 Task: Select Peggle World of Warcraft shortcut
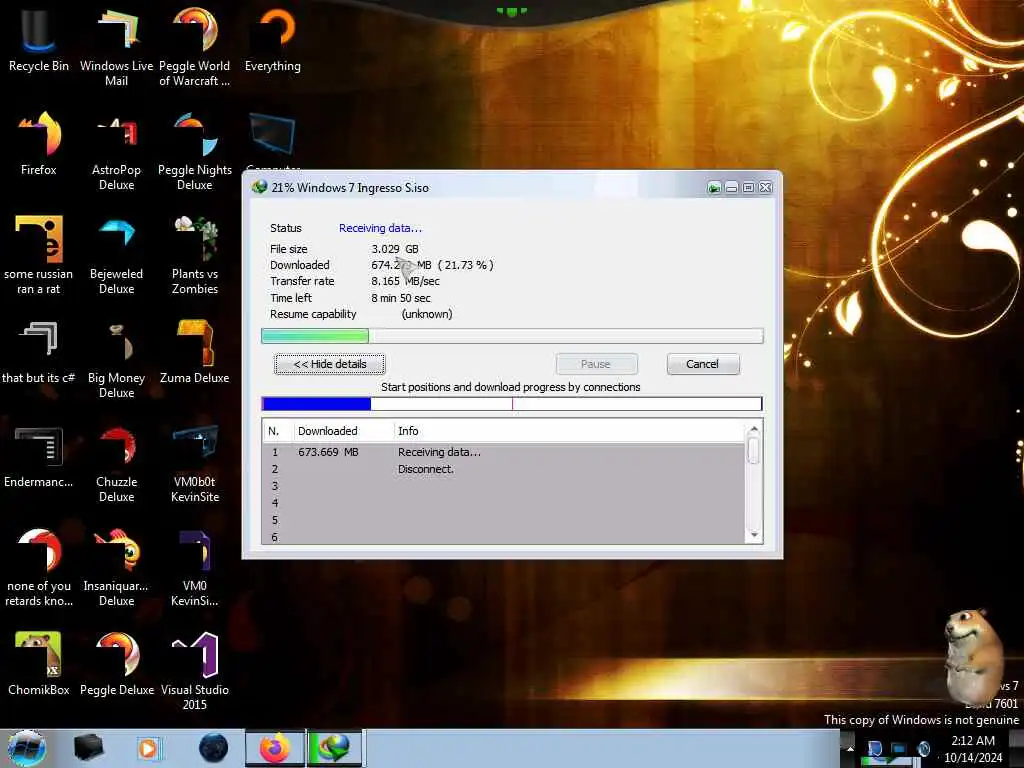(x=195, y=46)
